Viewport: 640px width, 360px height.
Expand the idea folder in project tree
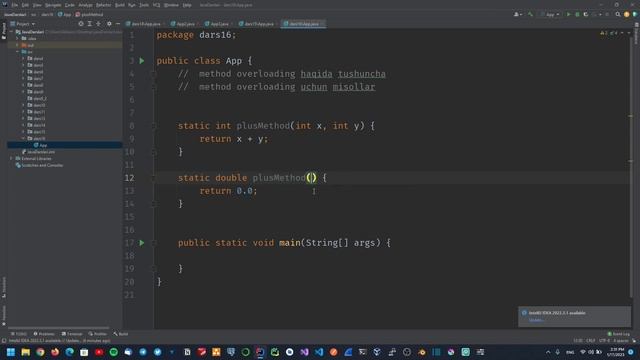(18, 38)
